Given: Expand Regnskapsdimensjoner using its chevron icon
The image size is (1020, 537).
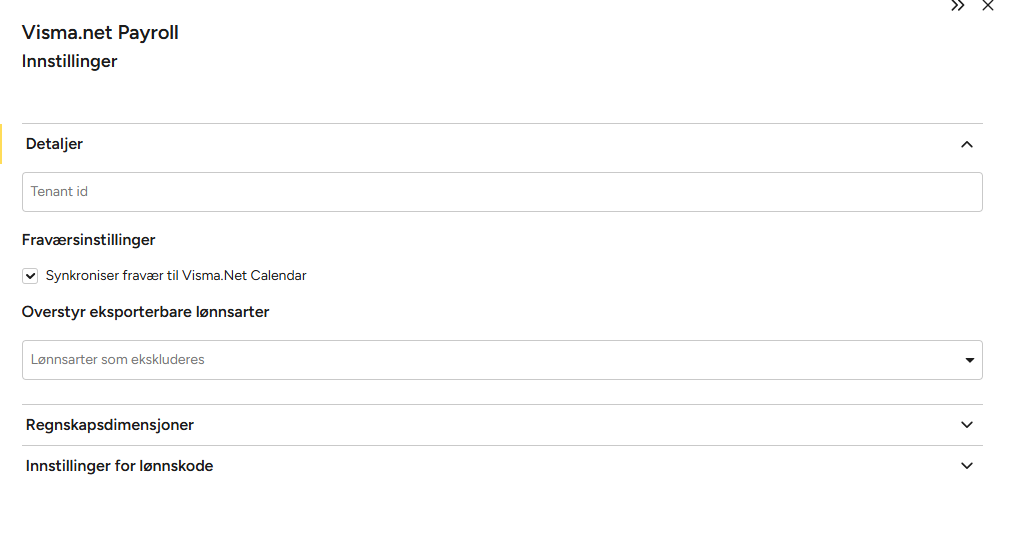Looking at the screenshot, I should tap(967, 425).
